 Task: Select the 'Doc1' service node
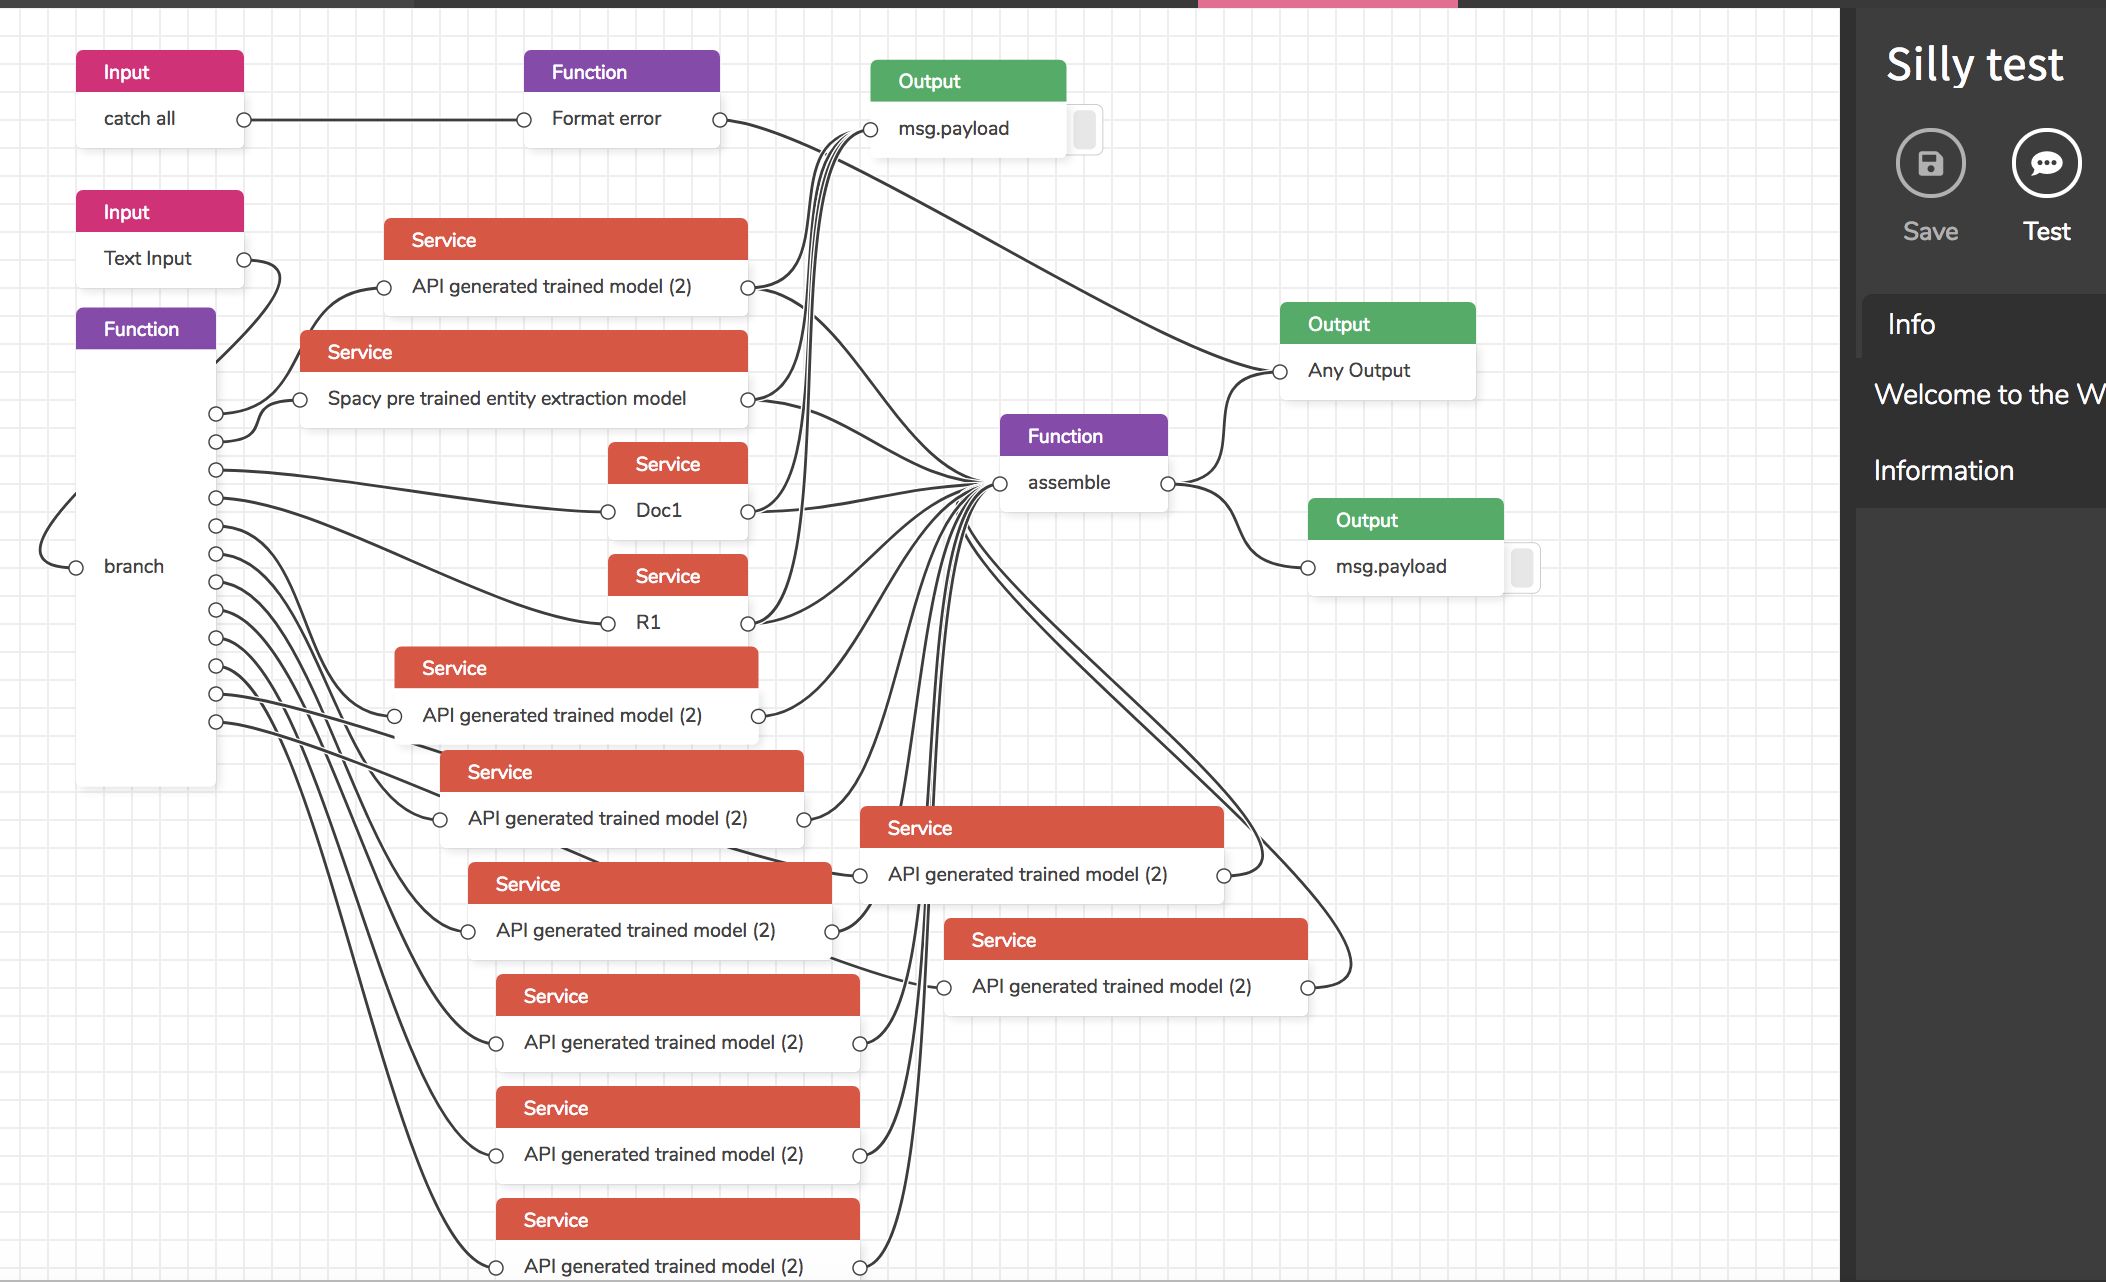click(x=678, y=491)
